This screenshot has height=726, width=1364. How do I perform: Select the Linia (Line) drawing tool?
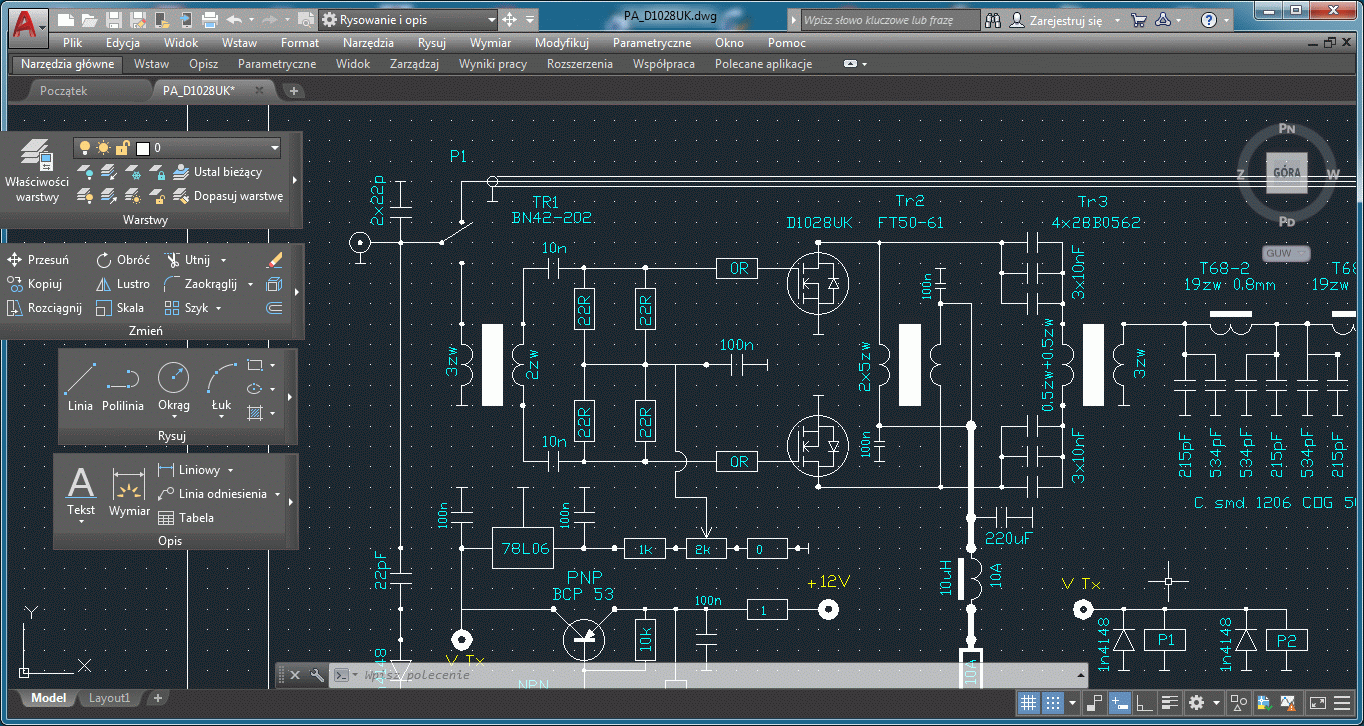tap(80, 385)
